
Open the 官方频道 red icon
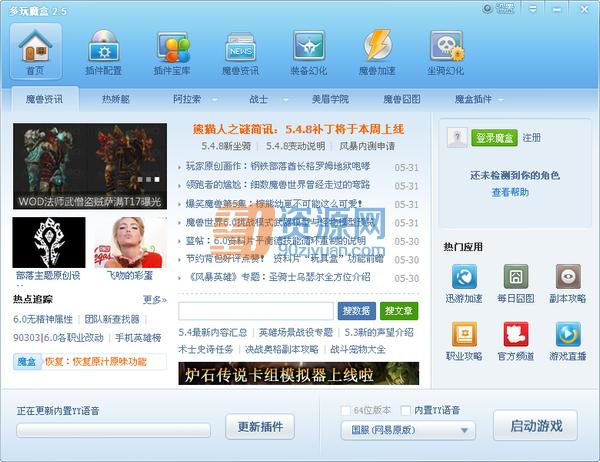516,334
